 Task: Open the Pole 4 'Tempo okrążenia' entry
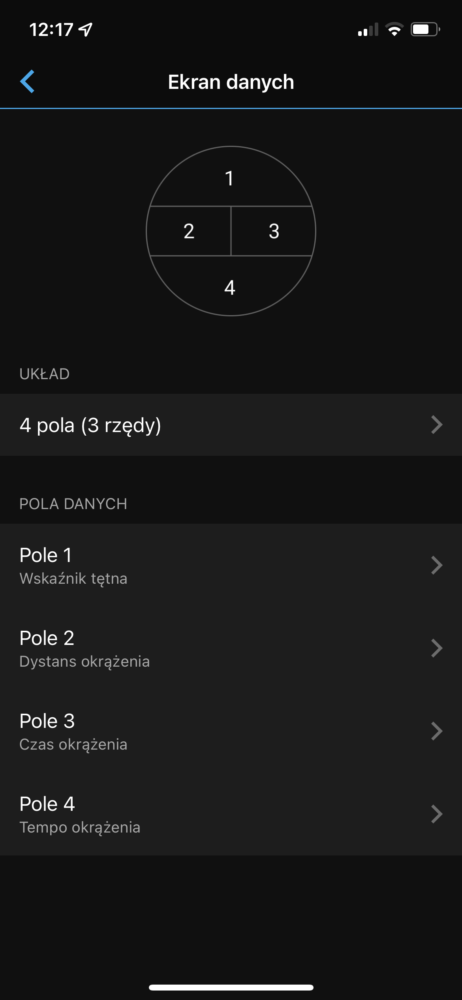point(231,814)
